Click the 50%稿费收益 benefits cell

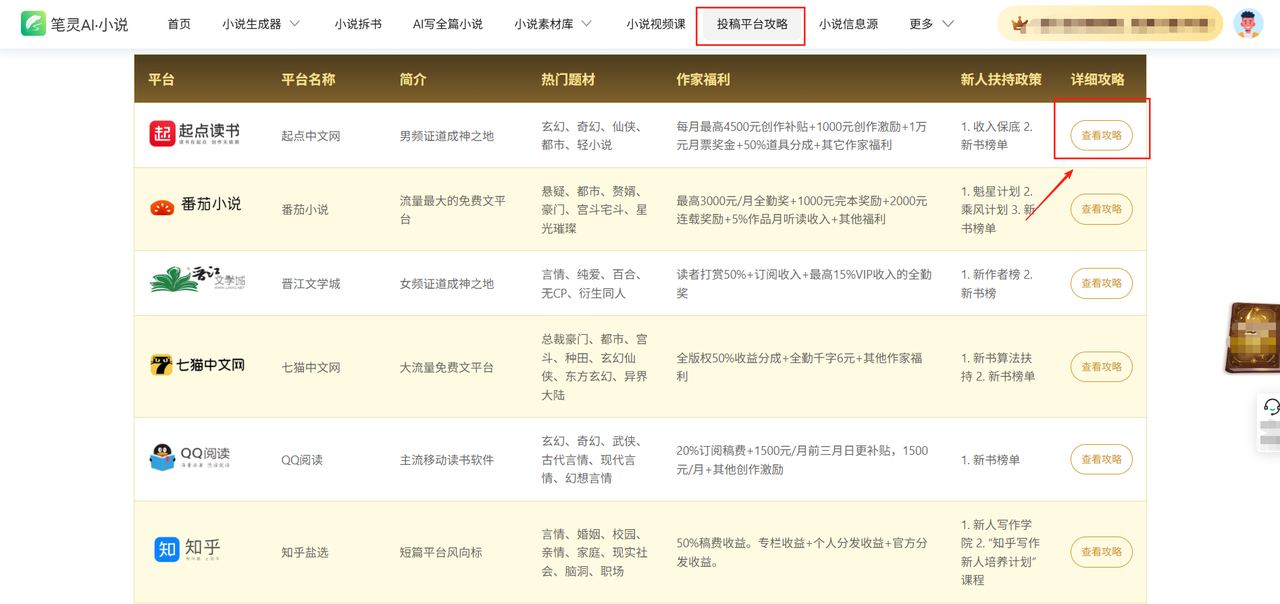coord(801,552)
